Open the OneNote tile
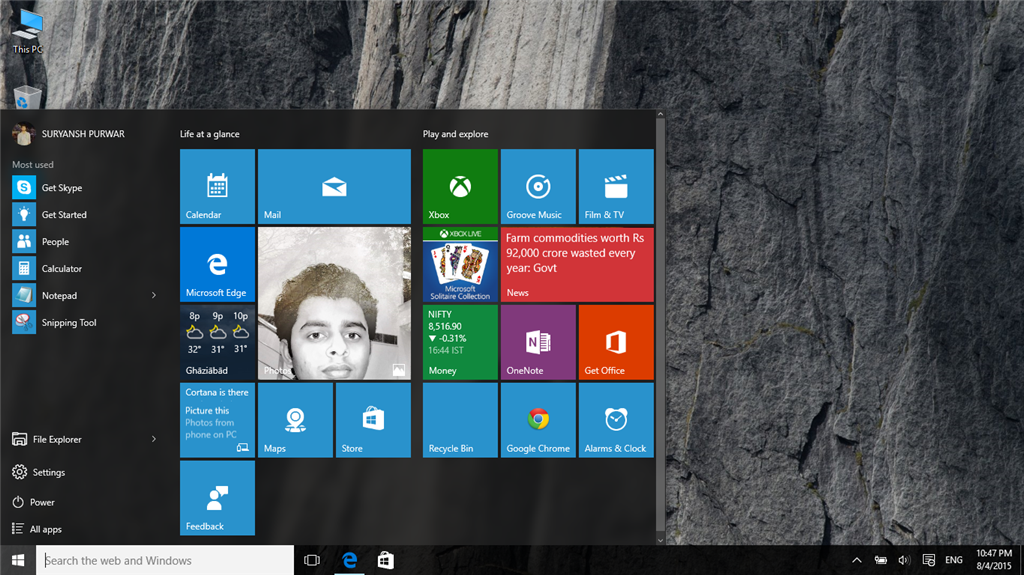The width and height of the screenshot is (1024, 575). click(x=538, y=342)
